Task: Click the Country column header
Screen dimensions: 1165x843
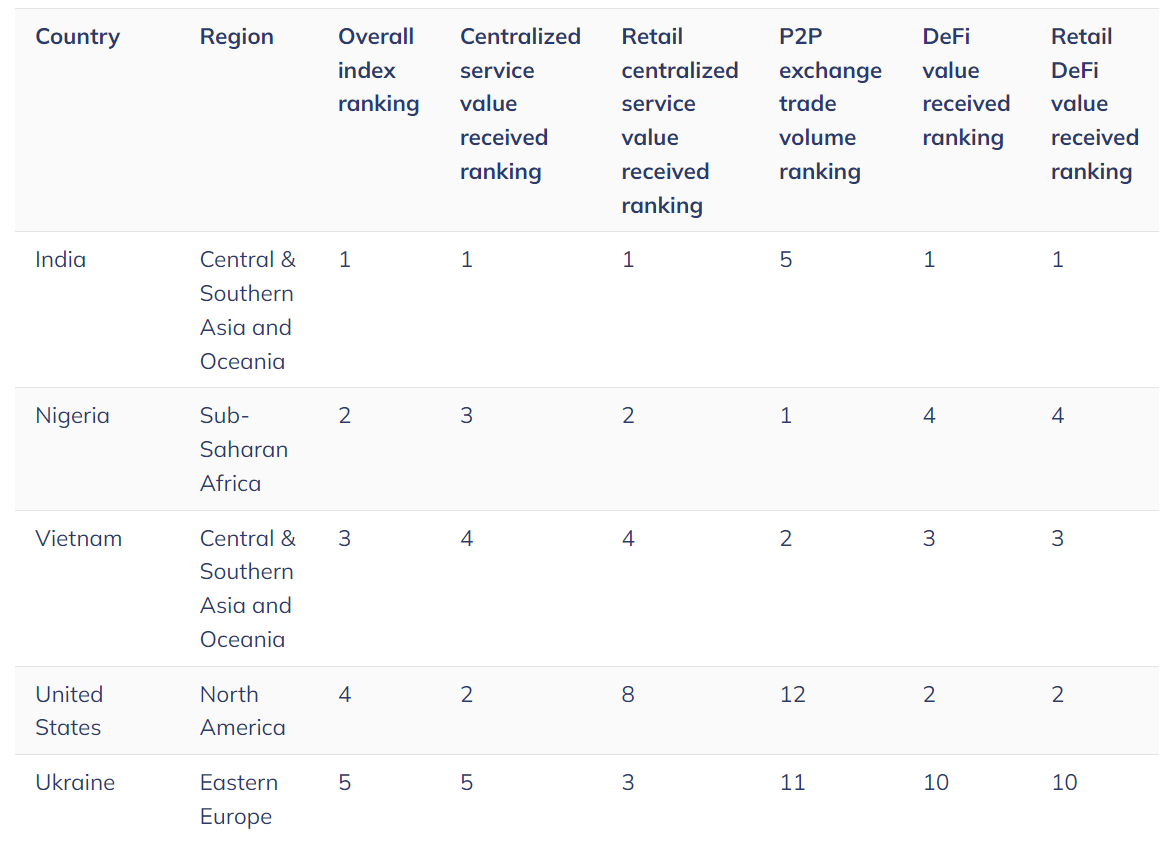Action: (77, 37)
